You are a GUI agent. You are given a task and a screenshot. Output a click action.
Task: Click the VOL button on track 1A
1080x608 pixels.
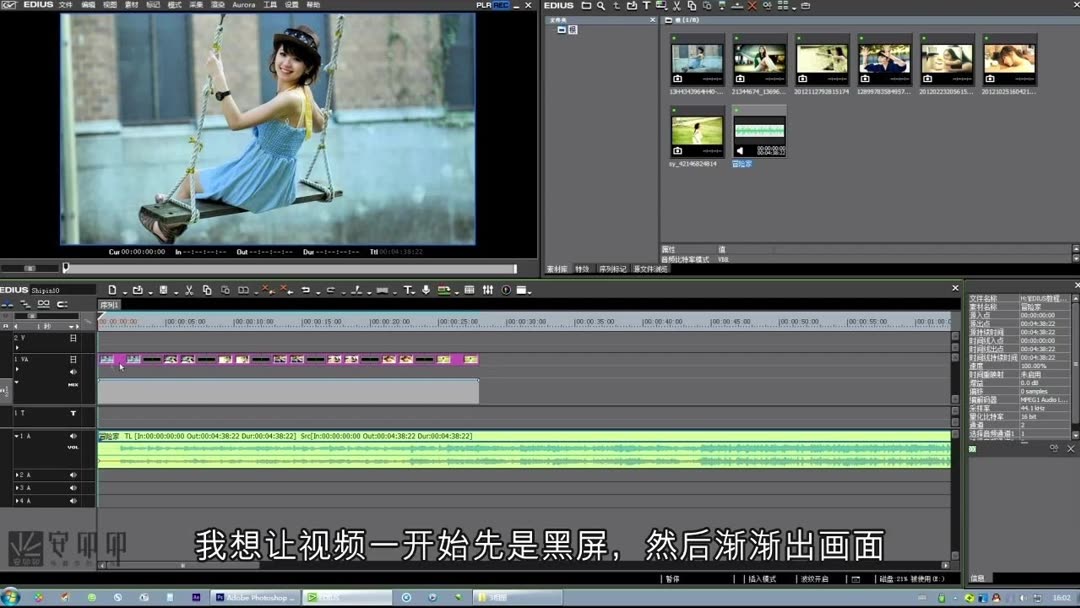click(73, 446)
